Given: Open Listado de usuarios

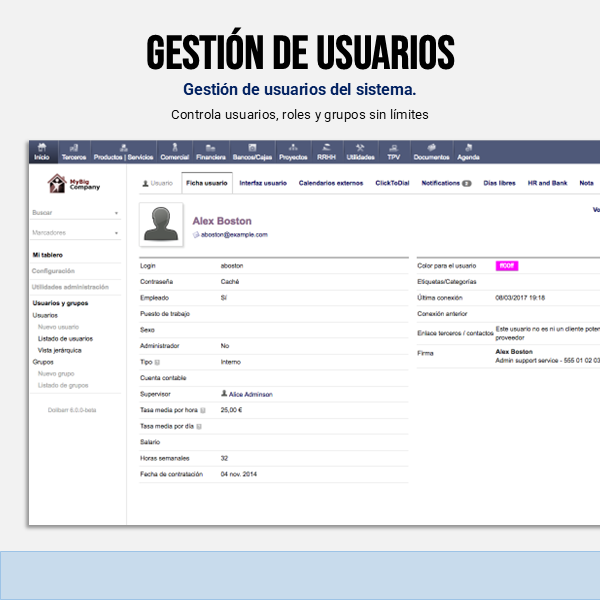Looking at the screenshot, I should (x=65, y=339).
